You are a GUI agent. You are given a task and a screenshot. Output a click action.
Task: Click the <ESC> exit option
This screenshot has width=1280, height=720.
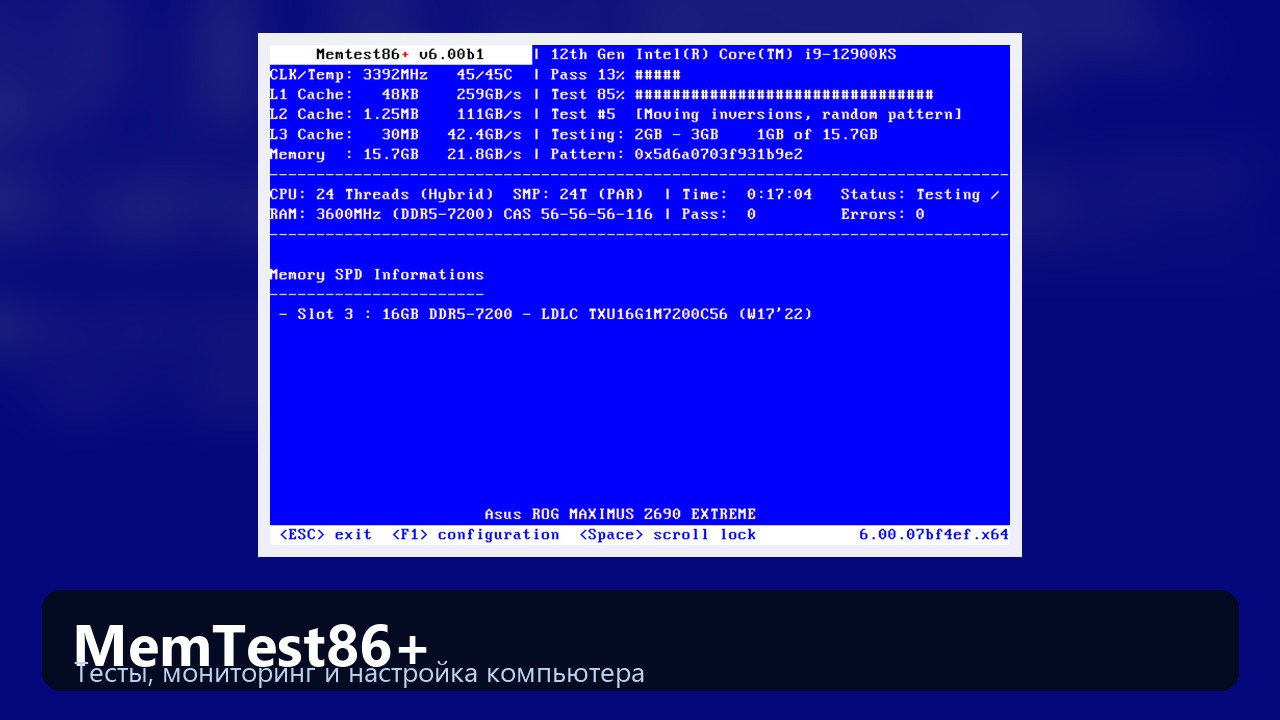point(326,534)
